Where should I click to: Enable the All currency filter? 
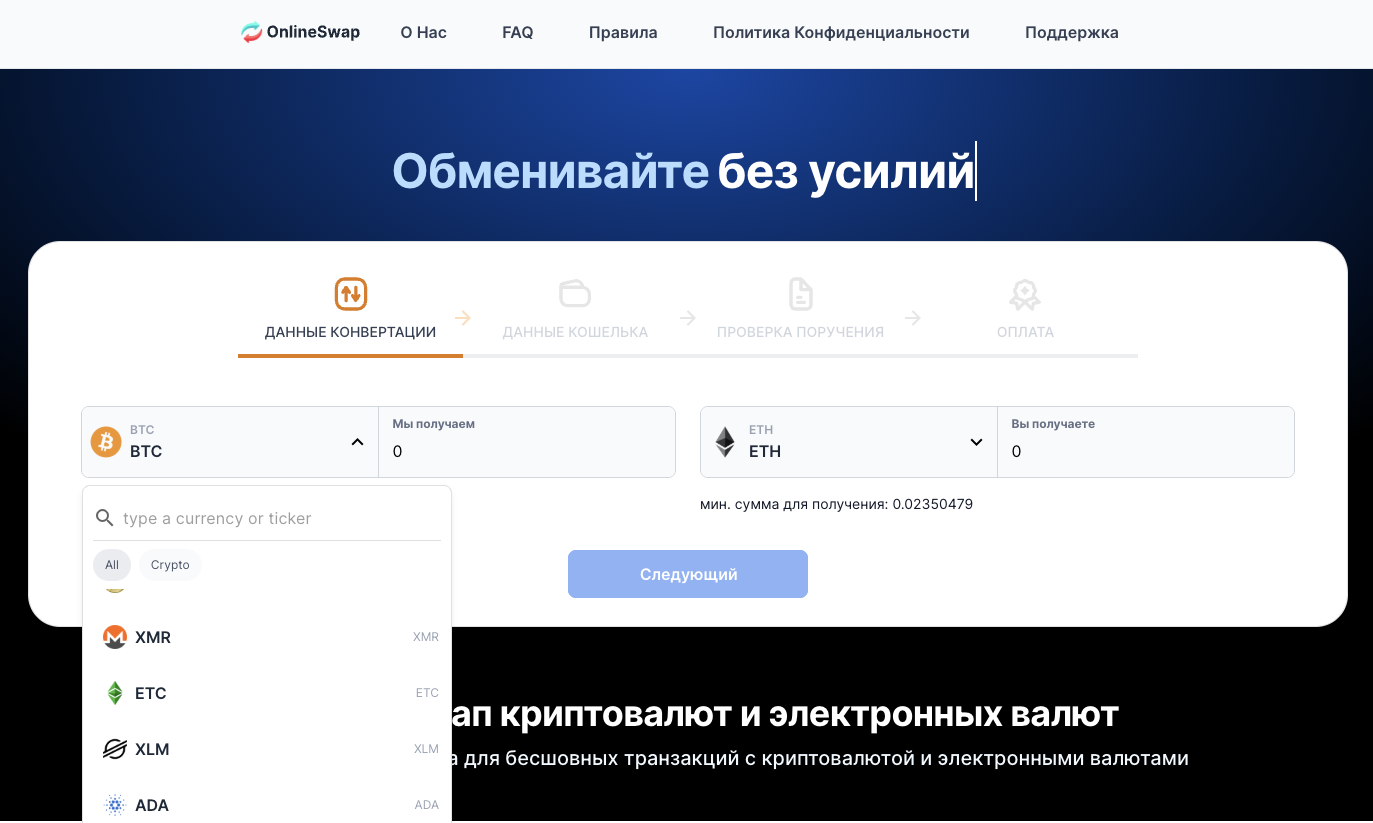(x=112, y=564)
